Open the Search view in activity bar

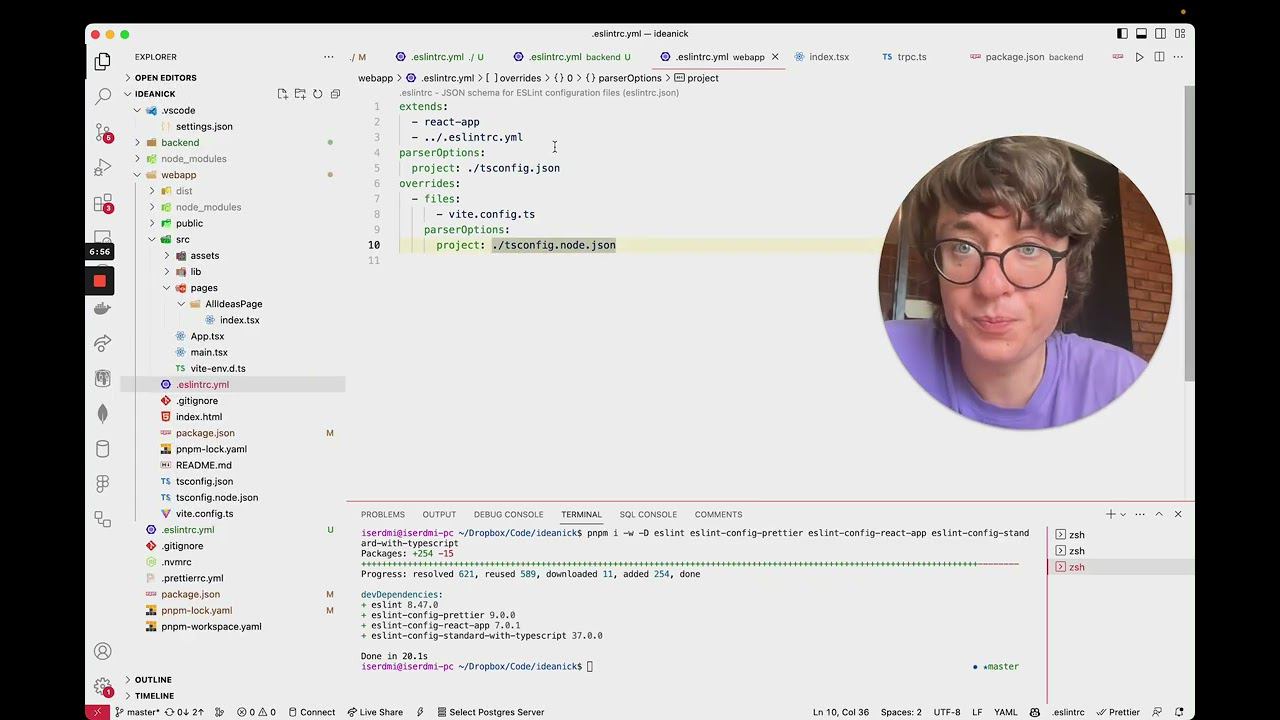pyautogui.click(x=102, y=97)
